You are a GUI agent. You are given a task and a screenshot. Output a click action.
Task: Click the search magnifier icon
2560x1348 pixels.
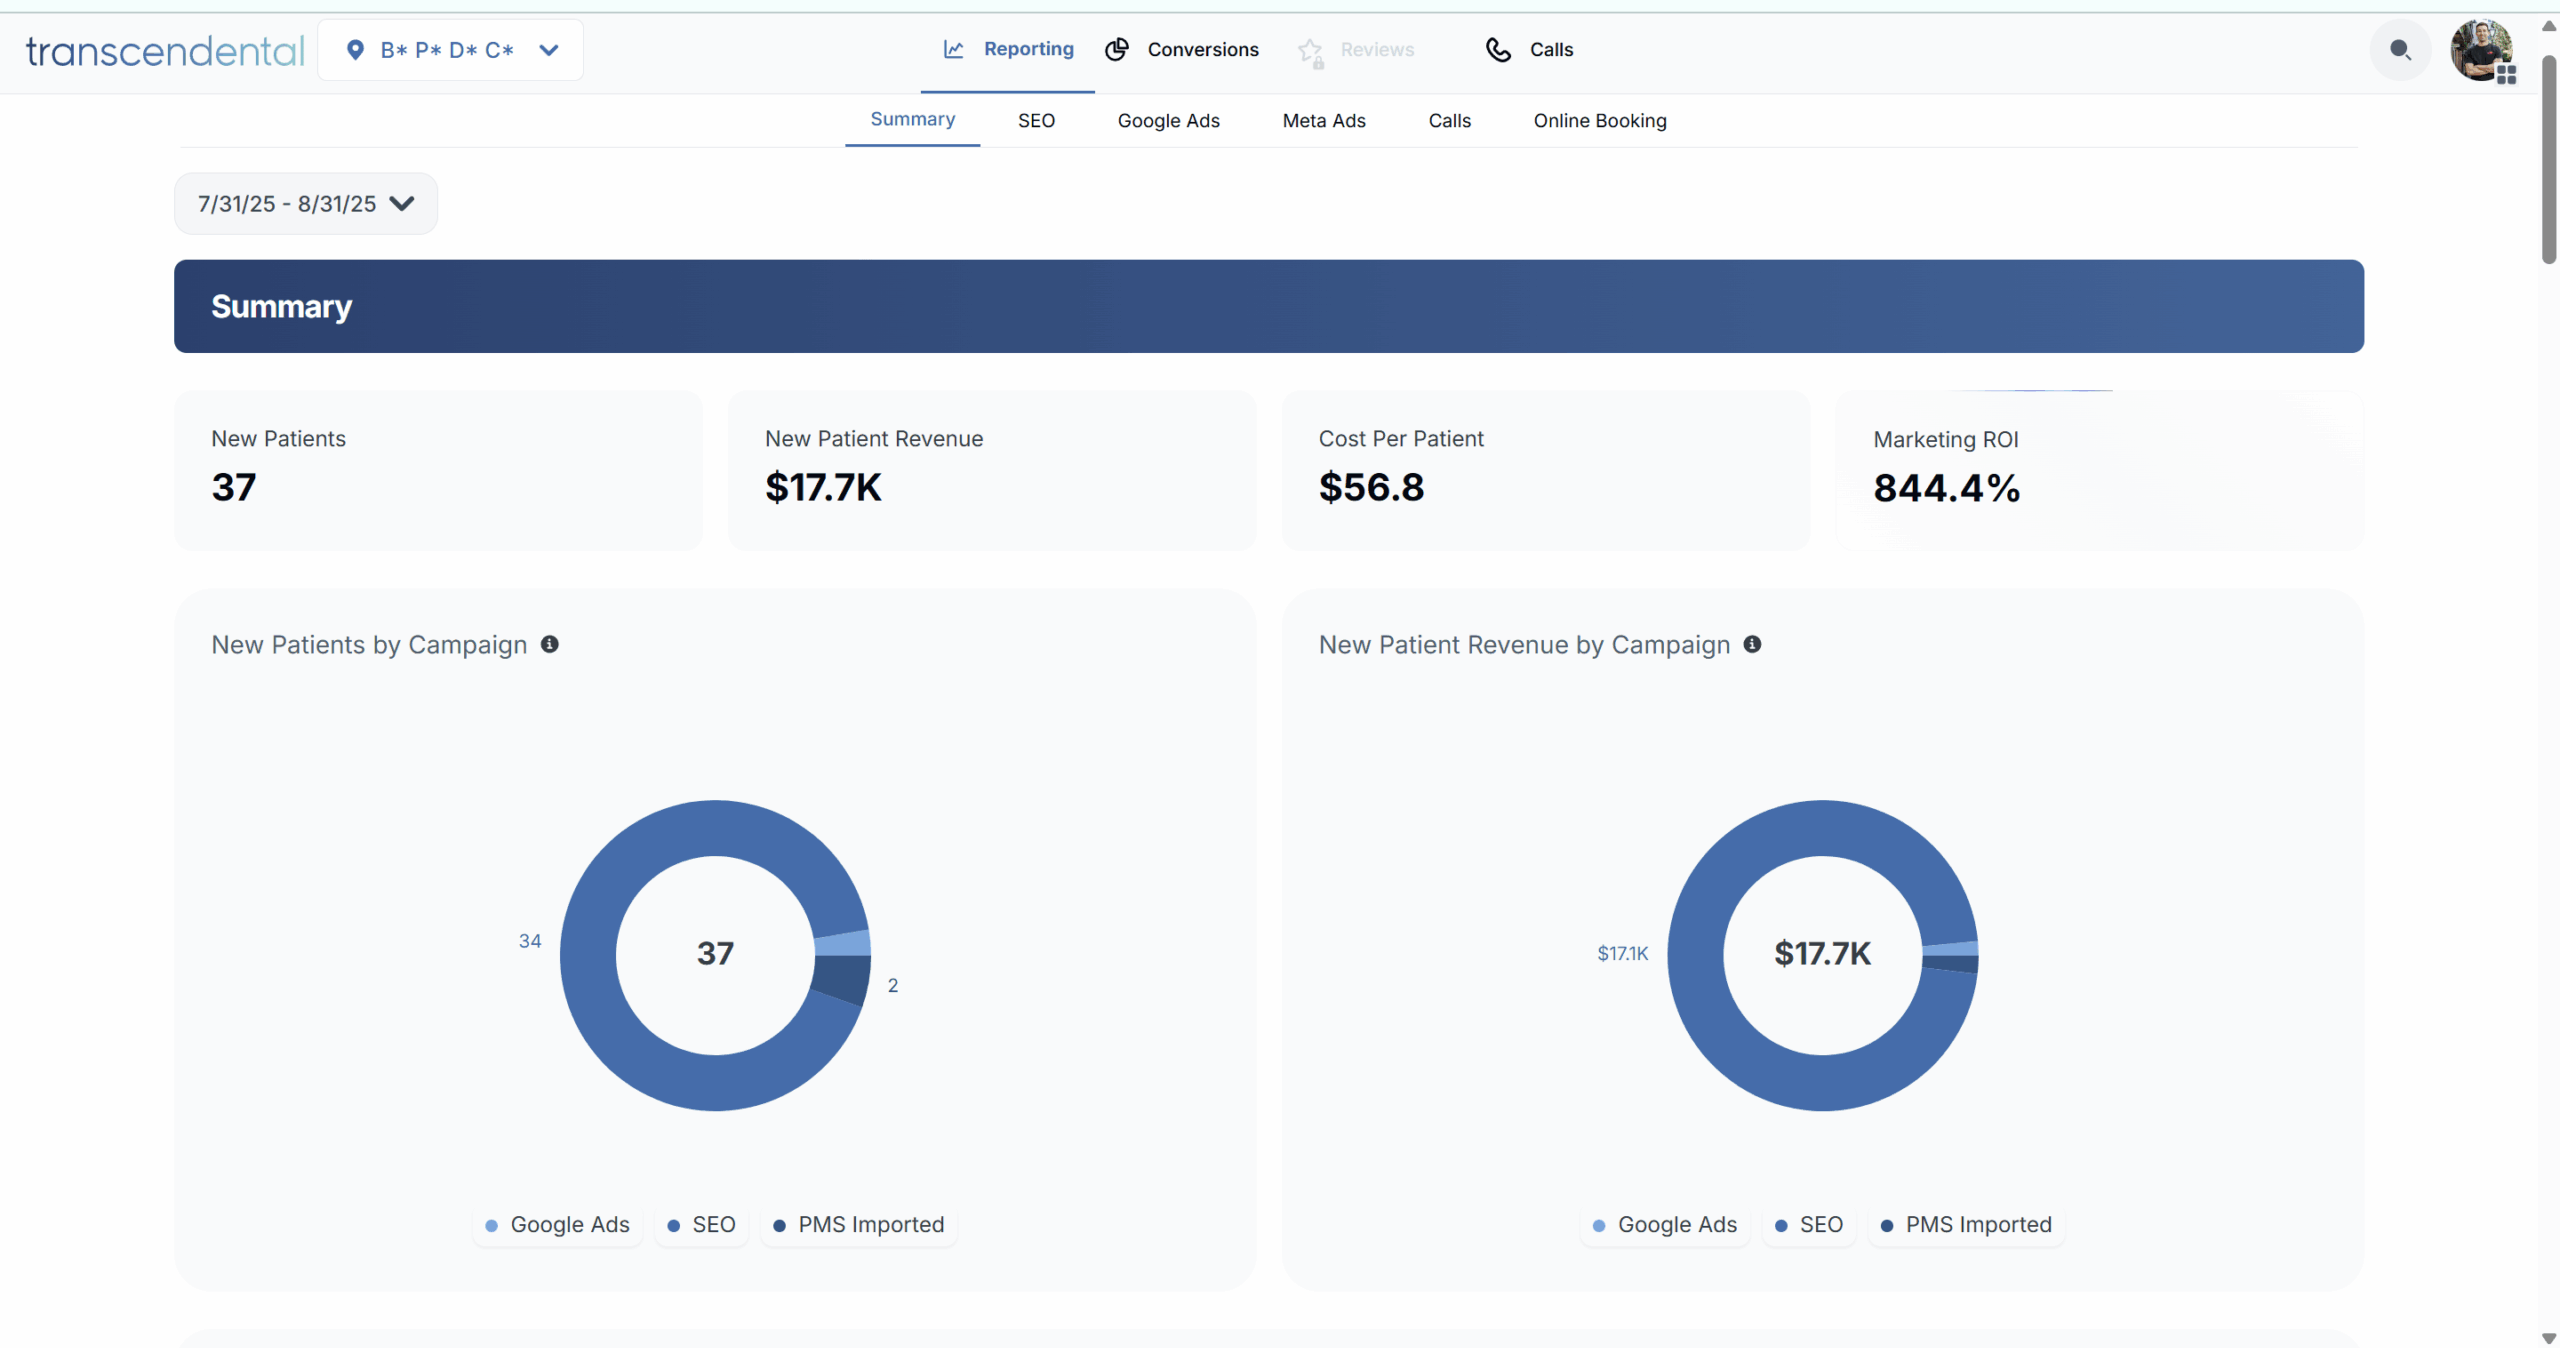click(x=2399, y=49)
